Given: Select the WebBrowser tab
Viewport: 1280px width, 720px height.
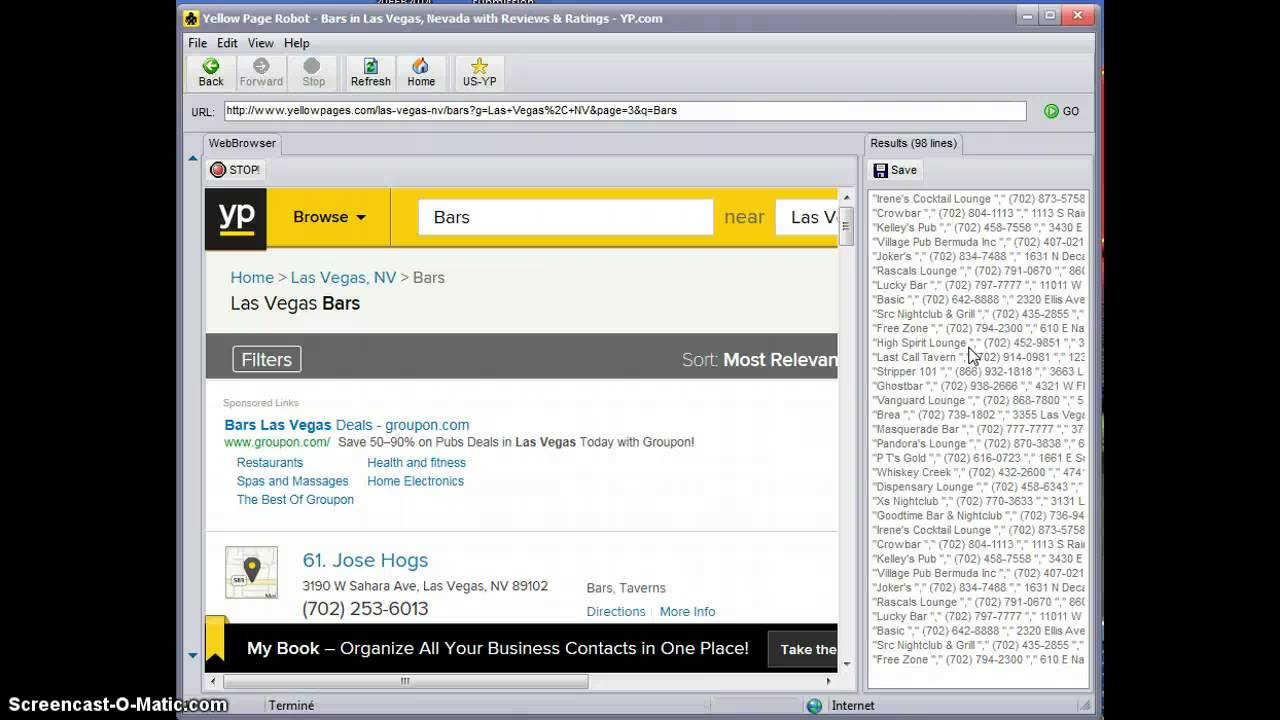Looking at the screenshot, I should (x=242, y=144).
